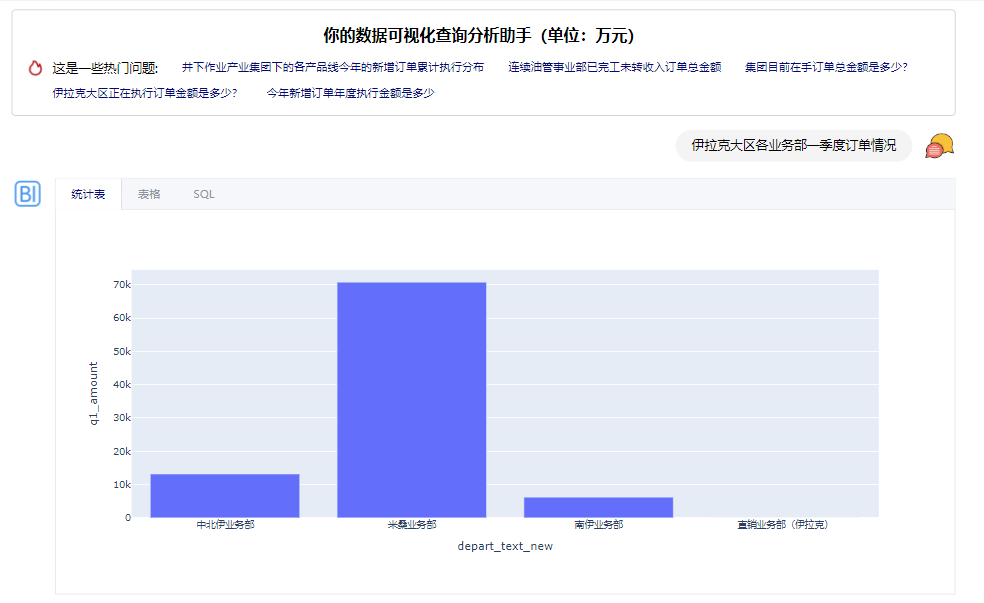Click the BI assistant avatar icon
Image resolution: width=984 pixels, height=603 pixels.
click(28, 194)
